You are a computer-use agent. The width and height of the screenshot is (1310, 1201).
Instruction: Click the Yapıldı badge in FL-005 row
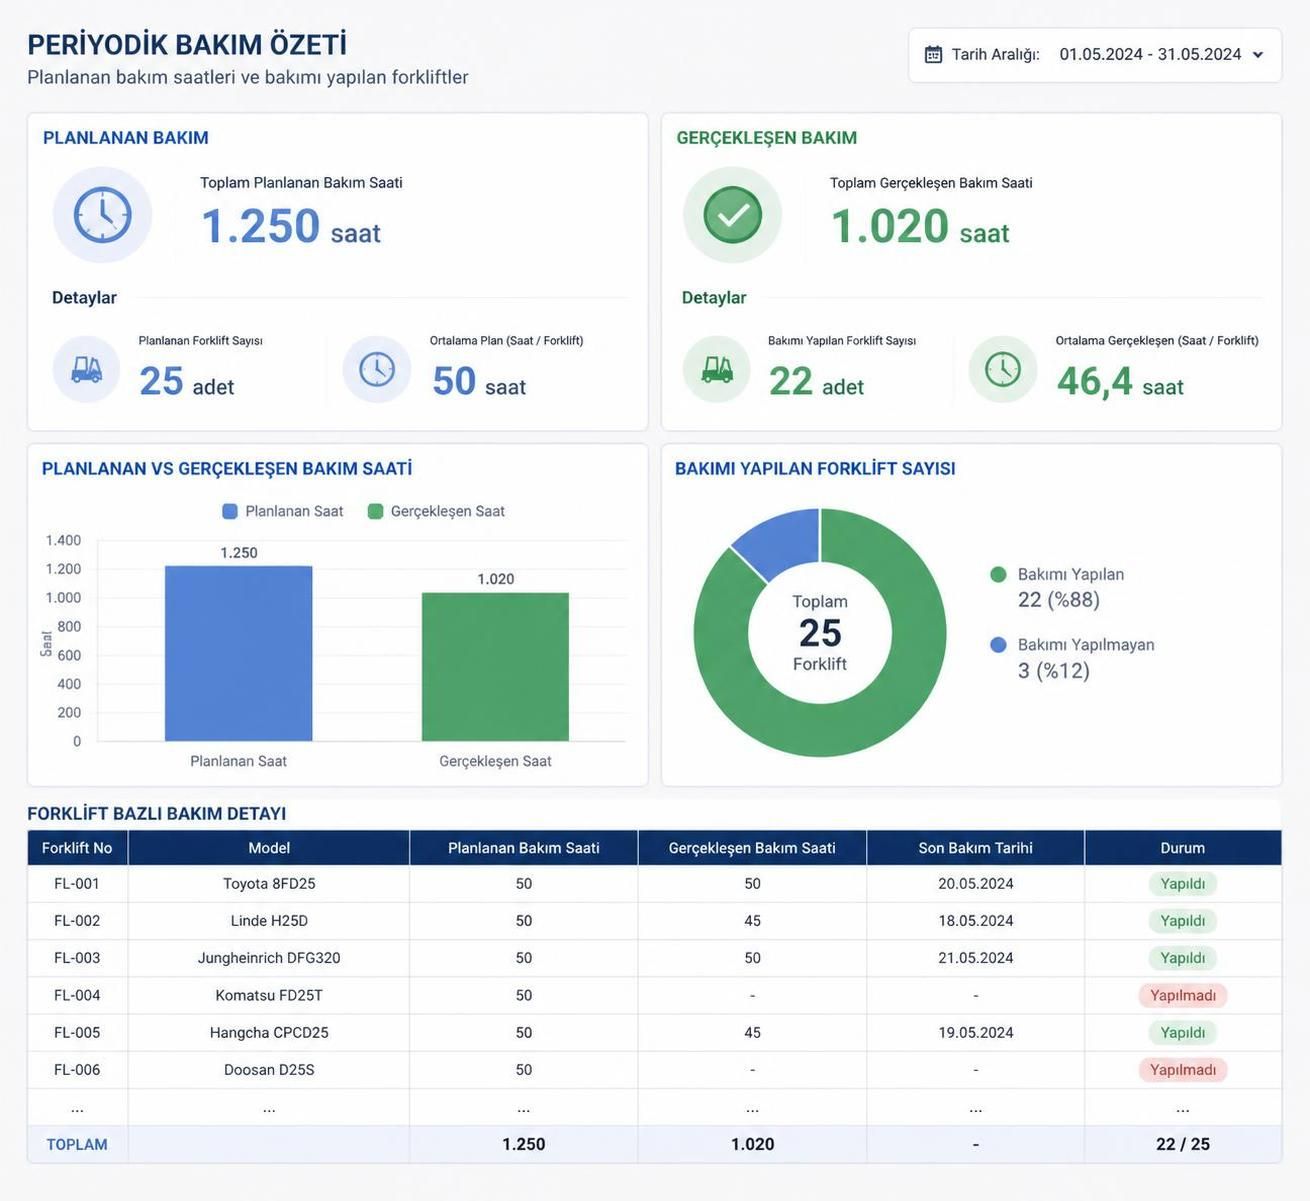[1183, 1032]
